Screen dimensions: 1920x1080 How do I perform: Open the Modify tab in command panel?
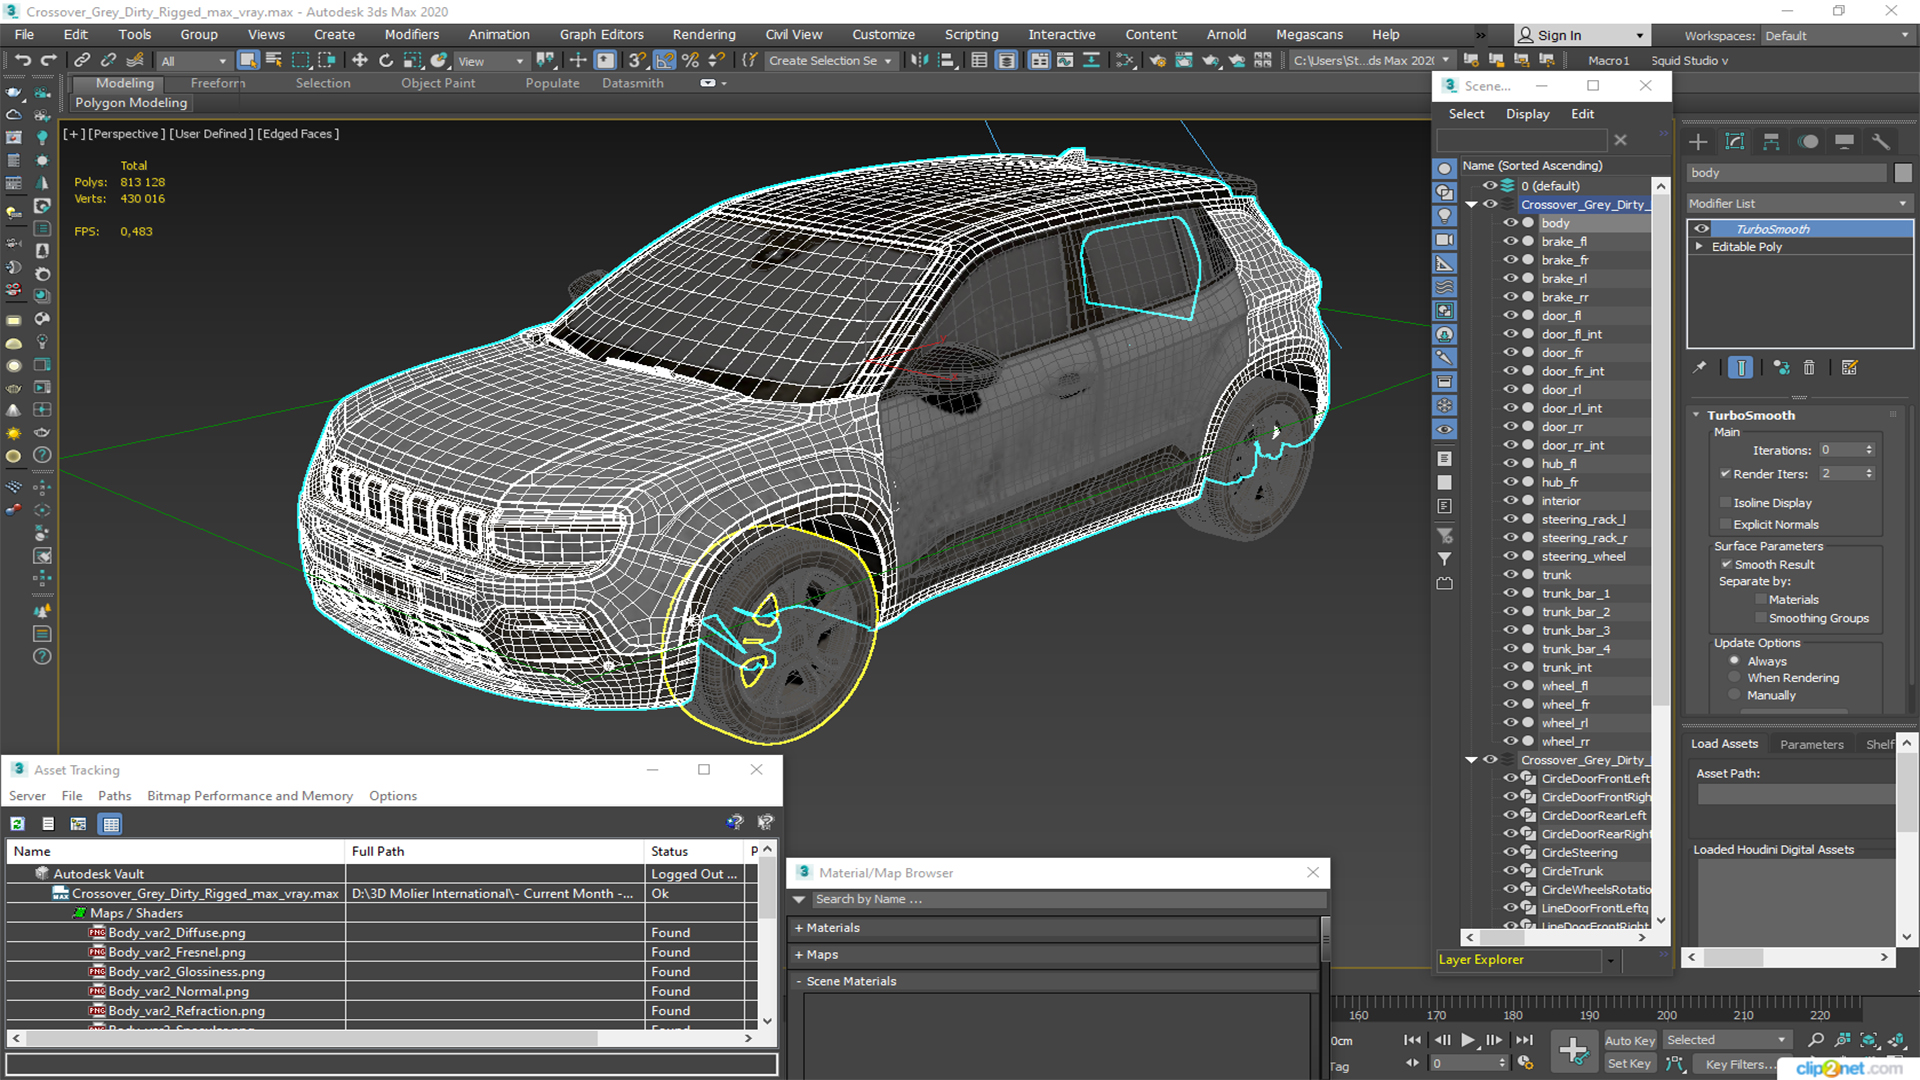1735,142
